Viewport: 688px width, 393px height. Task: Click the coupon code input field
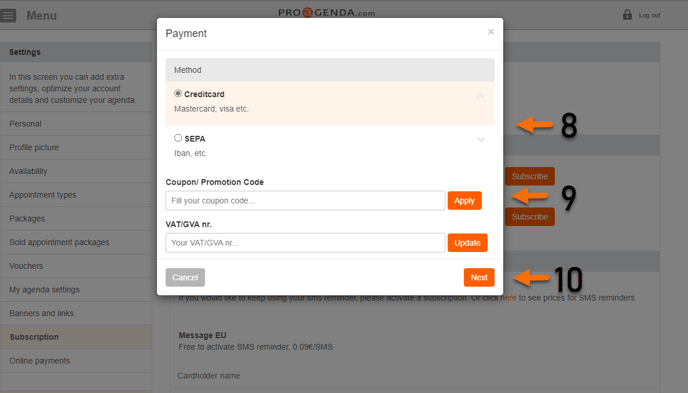coord(305,200)
